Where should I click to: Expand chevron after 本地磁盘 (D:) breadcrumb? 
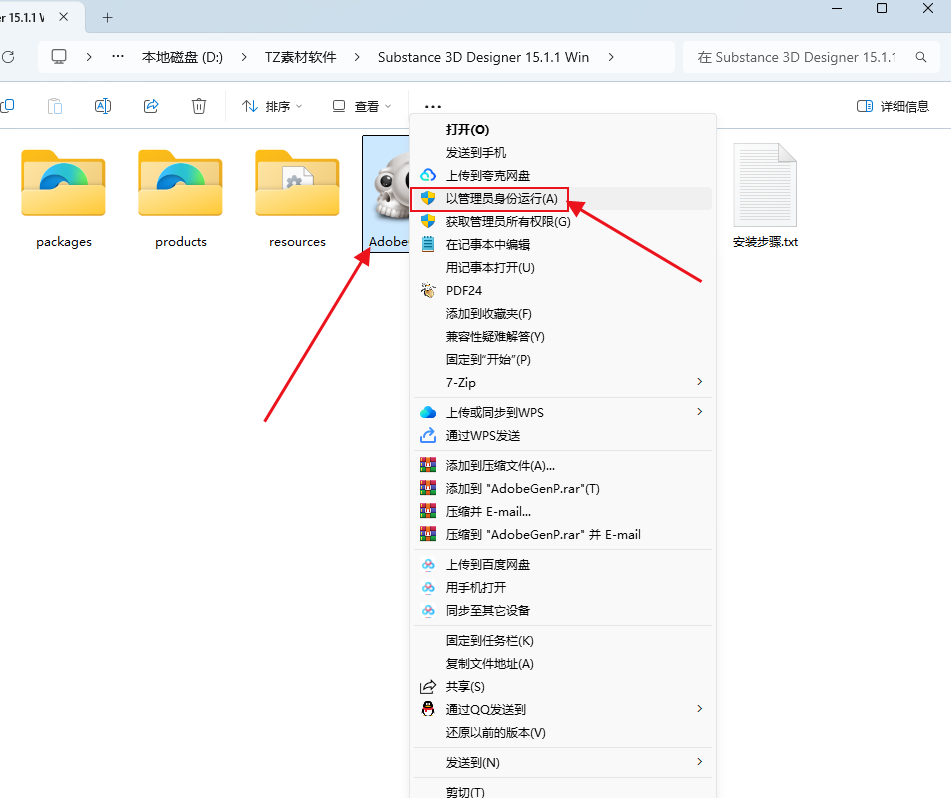pos(244,57)
